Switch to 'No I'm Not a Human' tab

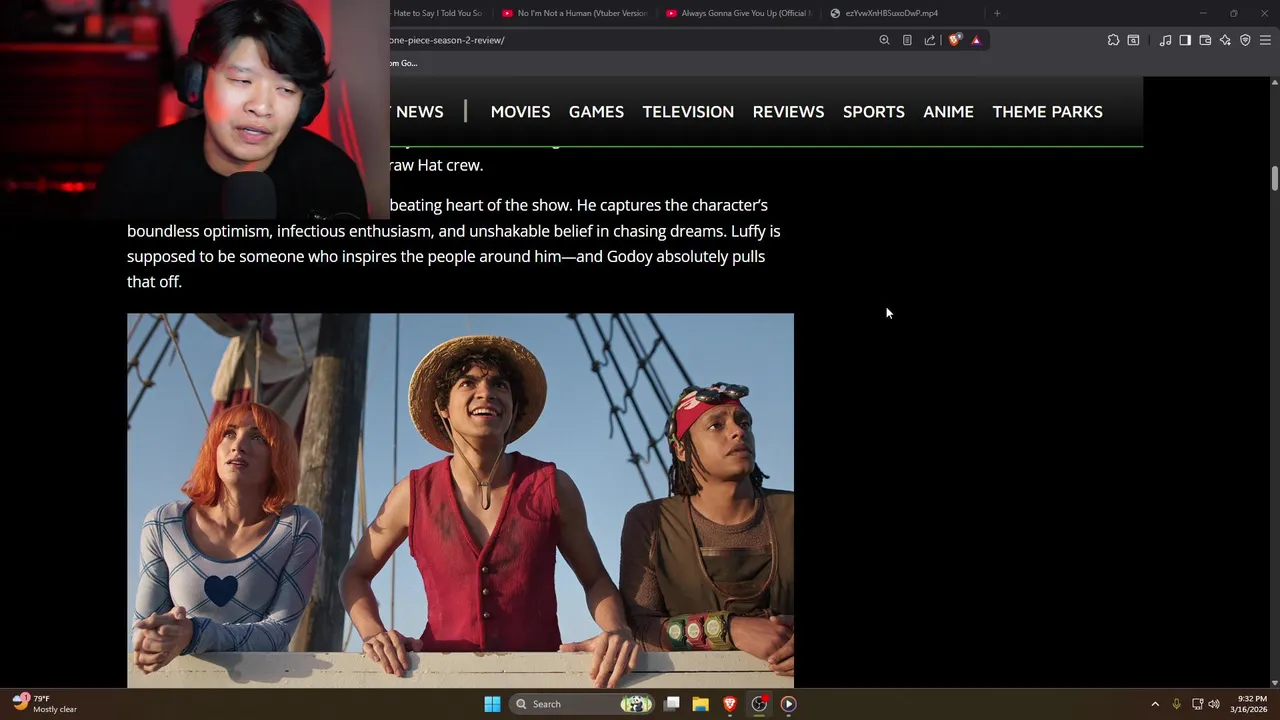point(575,13)
